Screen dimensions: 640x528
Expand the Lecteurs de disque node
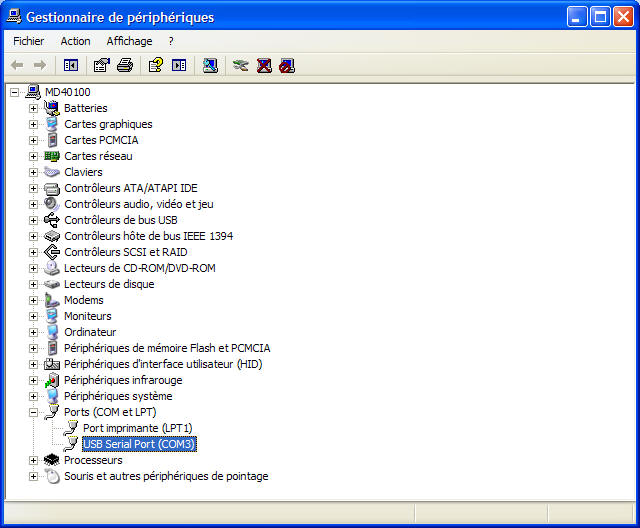coord(33,284)
